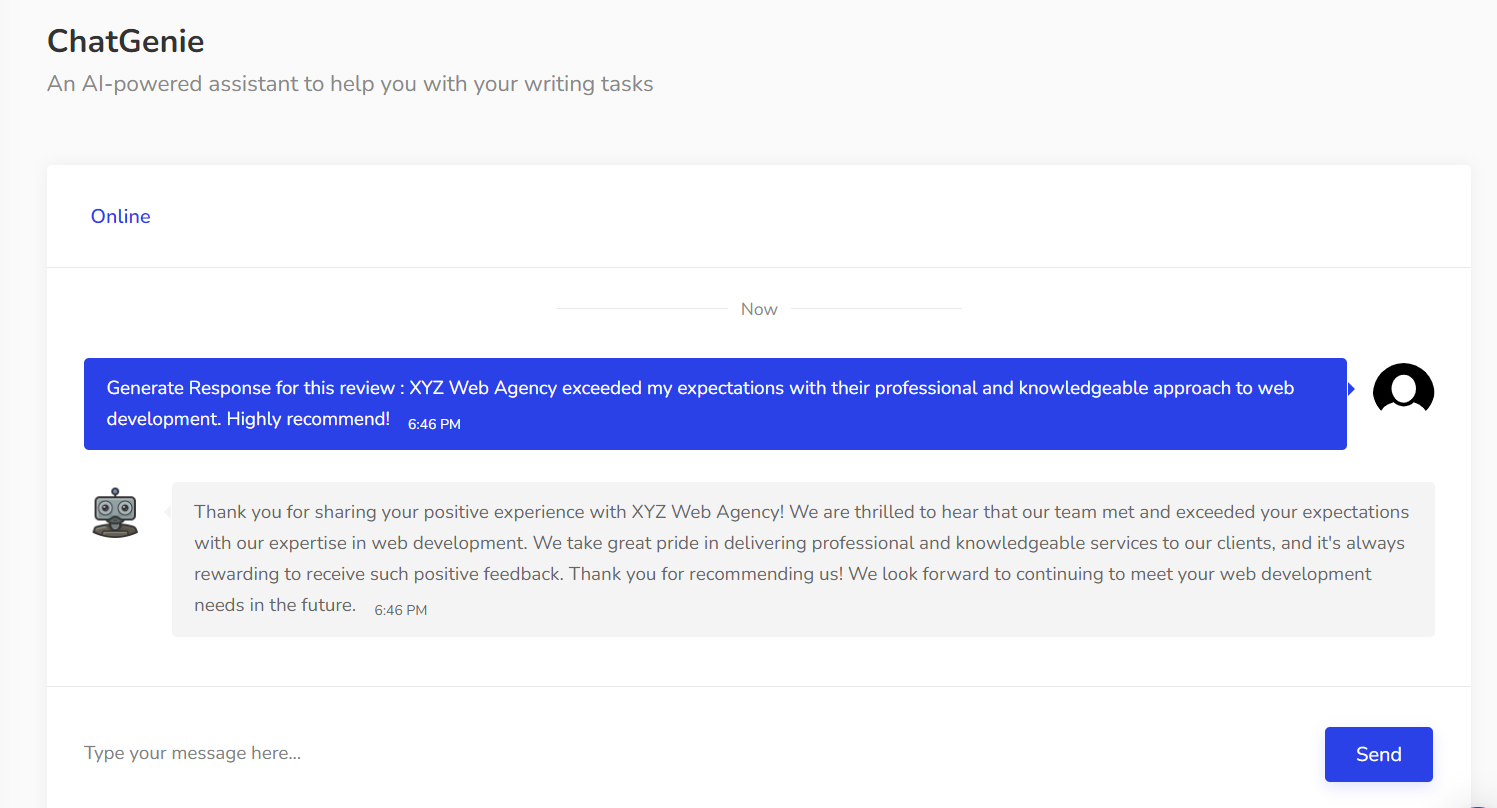The width and height of the screenshot is (1497, 808).
Task: Click the AI-powered assistant subtitle text
Action: point(350,84)
